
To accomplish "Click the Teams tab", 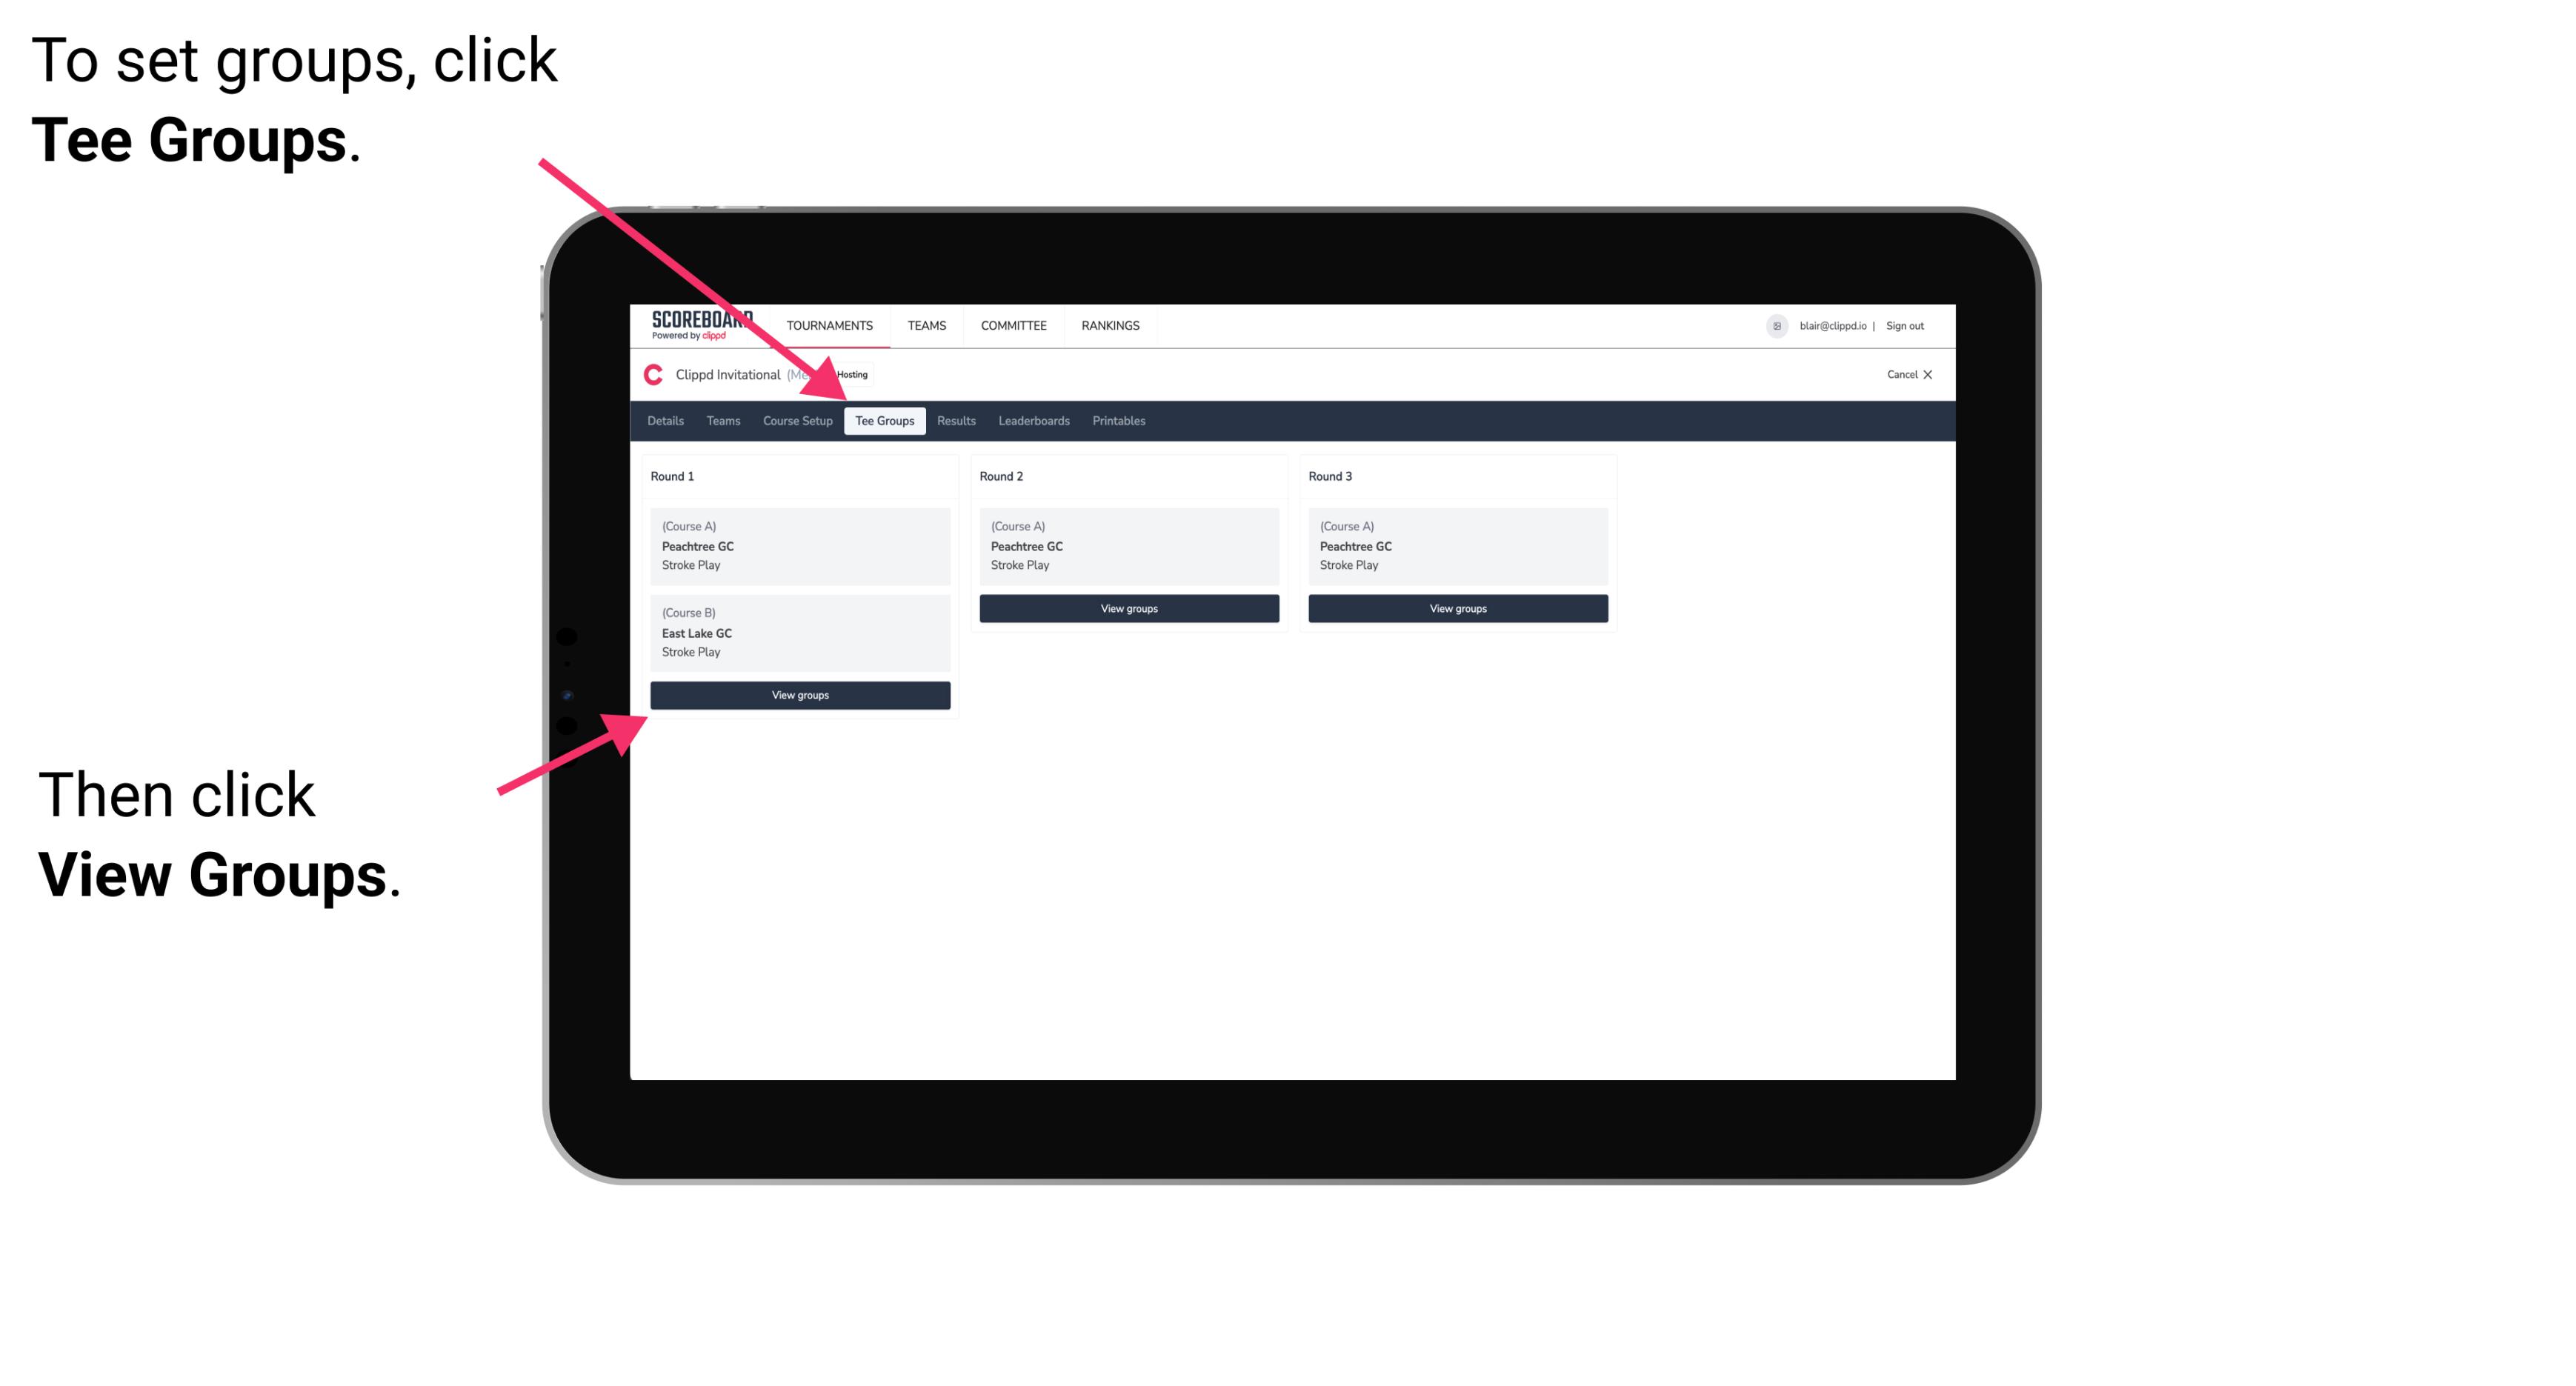I will (x=719, y=420).
